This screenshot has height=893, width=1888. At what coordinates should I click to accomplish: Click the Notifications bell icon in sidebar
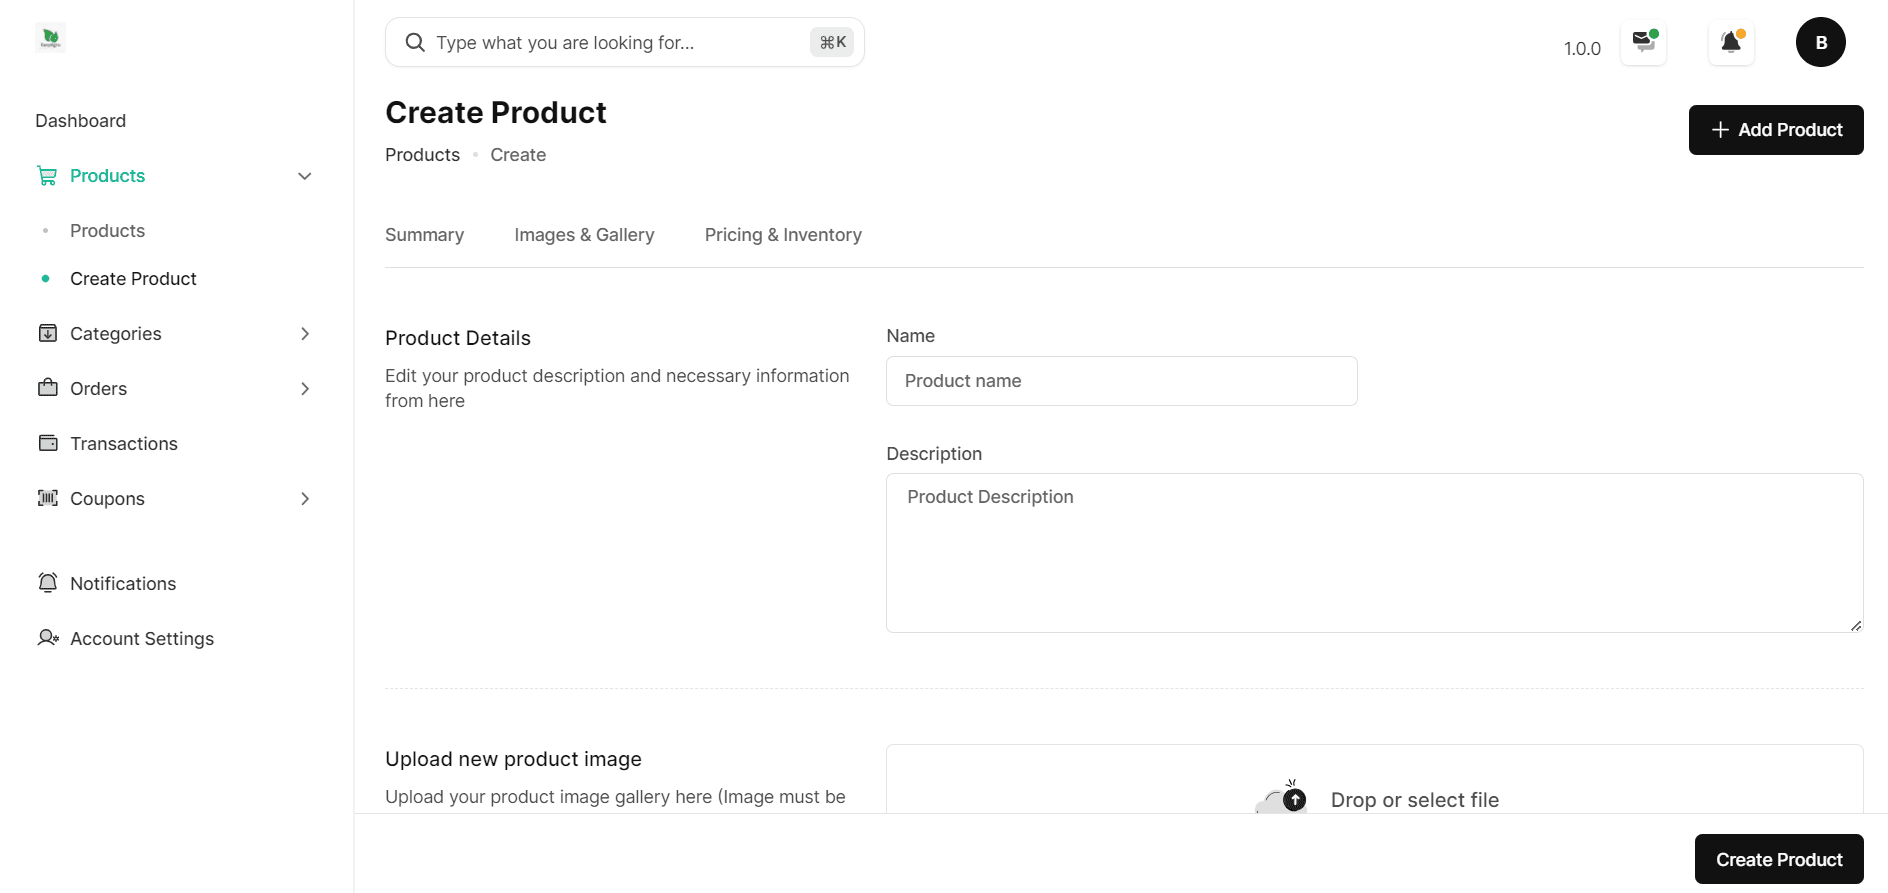coord(48,583)
